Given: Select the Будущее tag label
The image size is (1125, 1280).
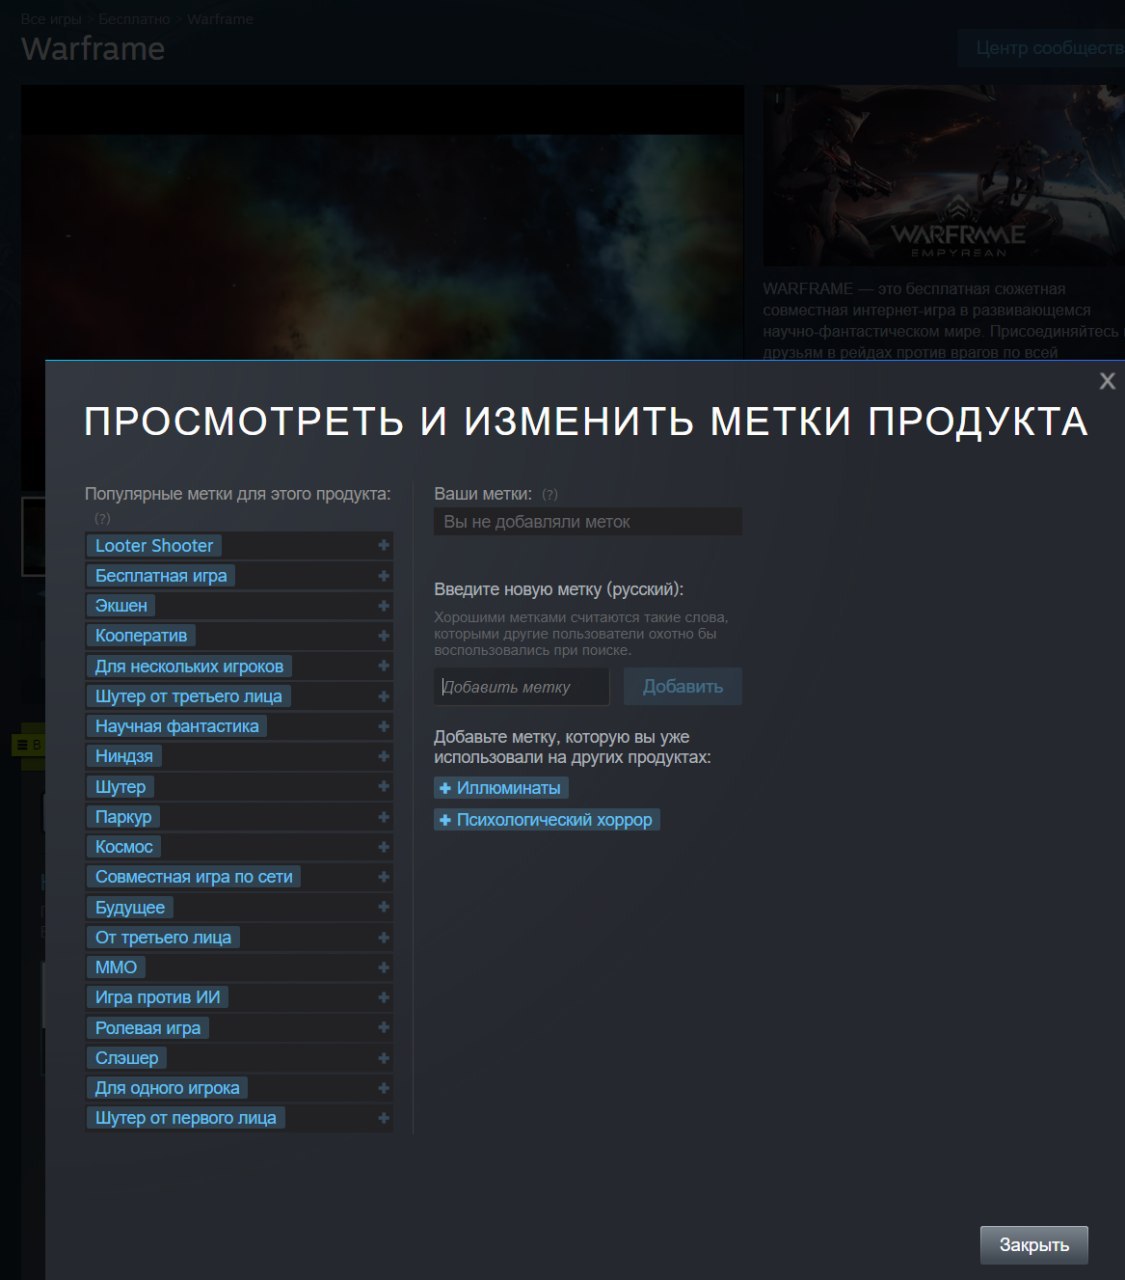Looking at the screenshot, I should tap(130, 907).
